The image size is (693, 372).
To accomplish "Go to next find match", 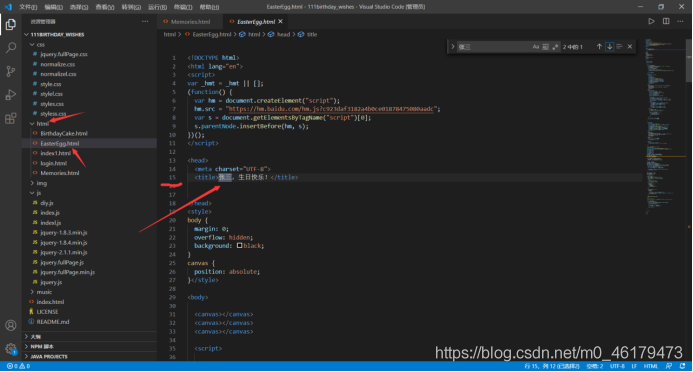I will [x=609, y=46].
